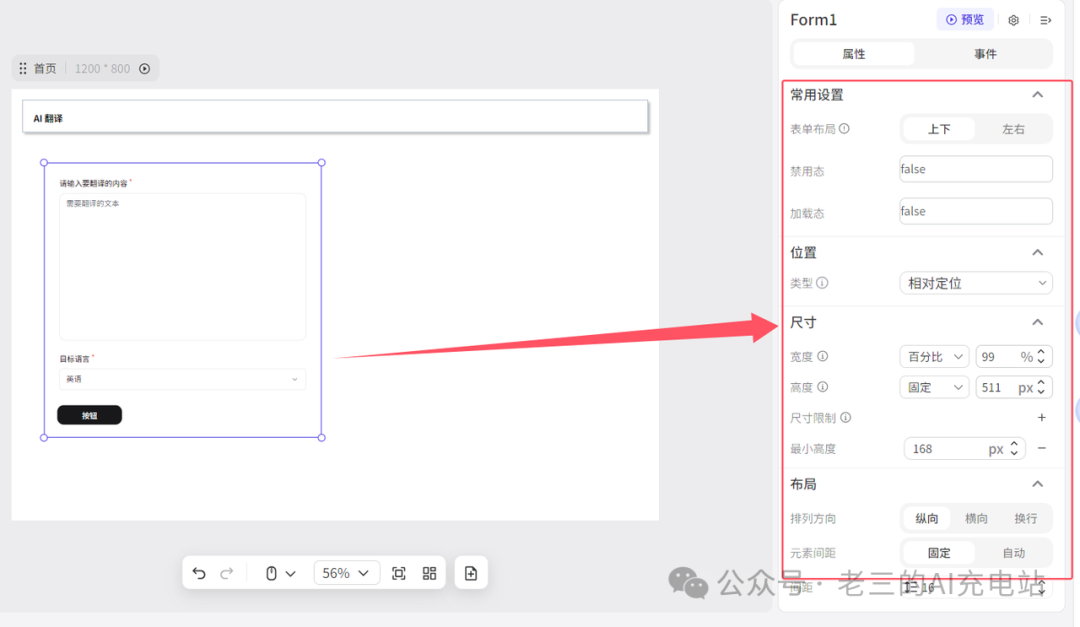Screen dimensions: 1080x627
Task: Click the info icon next to 类型
Action: pyautogui.click(x=822, y=282)
